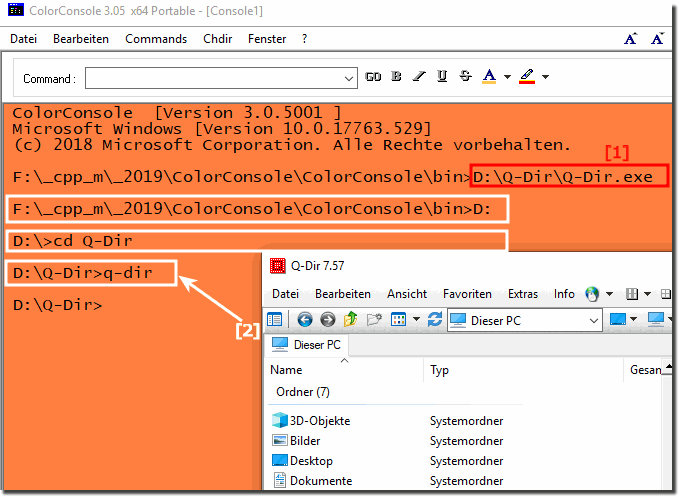Click the Q-Dir 7.57 window icon
Screen dimensions: 679x497
tap(278, 266)
